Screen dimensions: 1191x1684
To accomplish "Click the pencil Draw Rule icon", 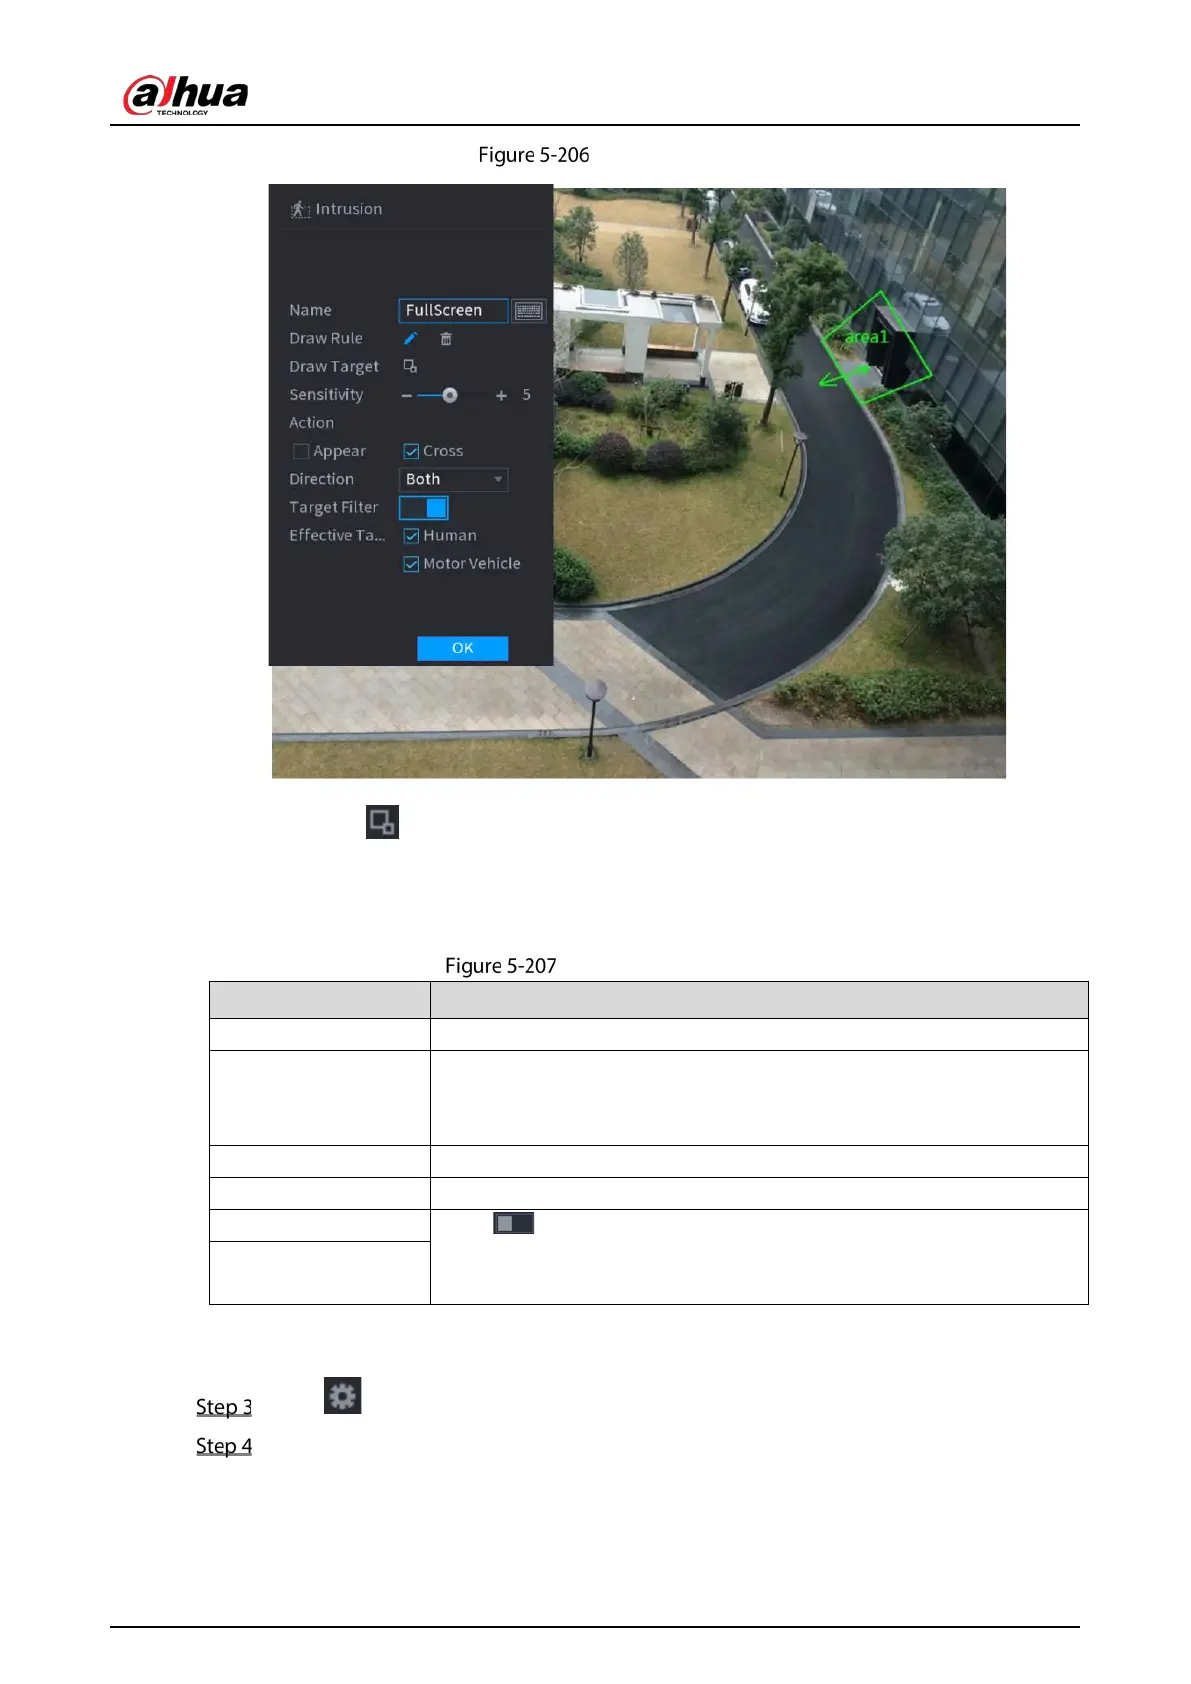I will pyautogui.click(x=410, y=339).
